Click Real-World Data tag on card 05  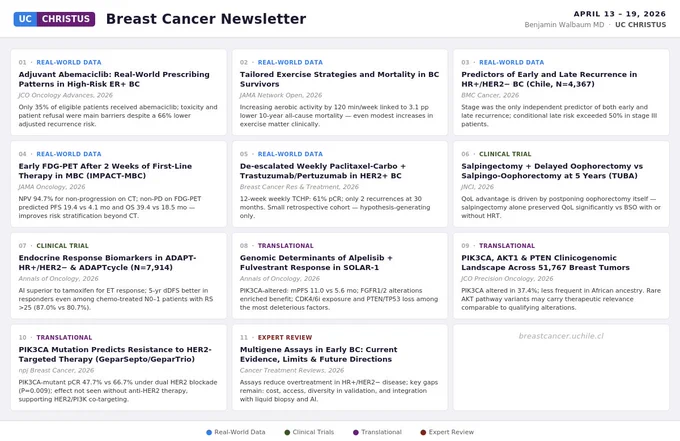(x=290, y=154)
